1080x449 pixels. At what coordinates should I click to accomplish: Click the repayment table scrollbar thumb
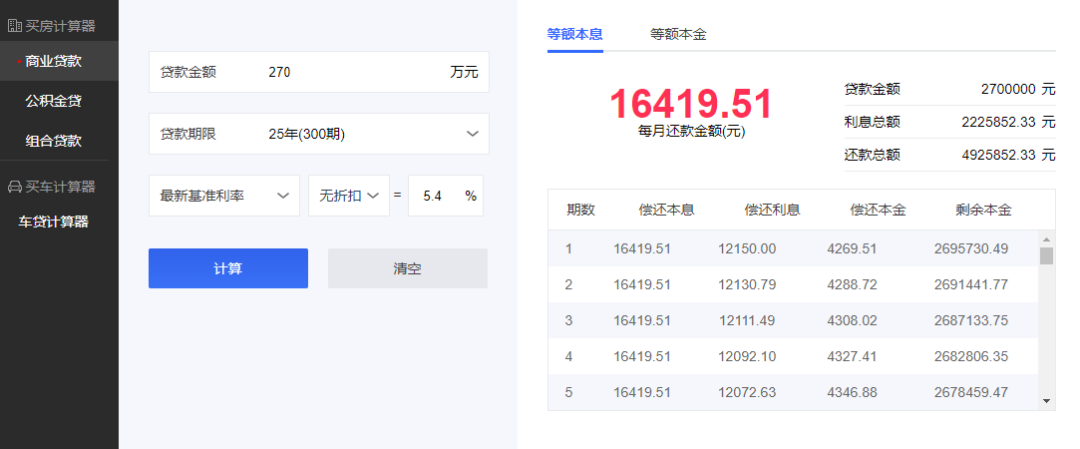coord(1047,256)
